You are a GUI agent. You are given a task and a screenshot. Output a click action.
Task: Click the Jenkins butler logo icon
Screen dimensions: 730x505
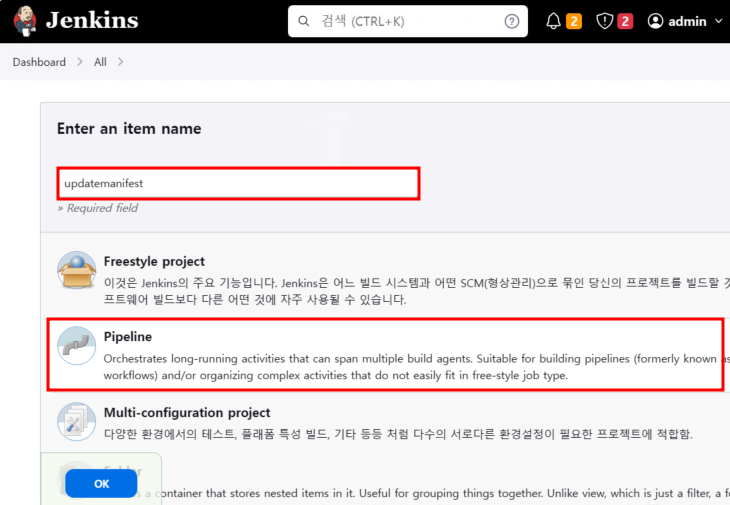[x=25, y=20]
